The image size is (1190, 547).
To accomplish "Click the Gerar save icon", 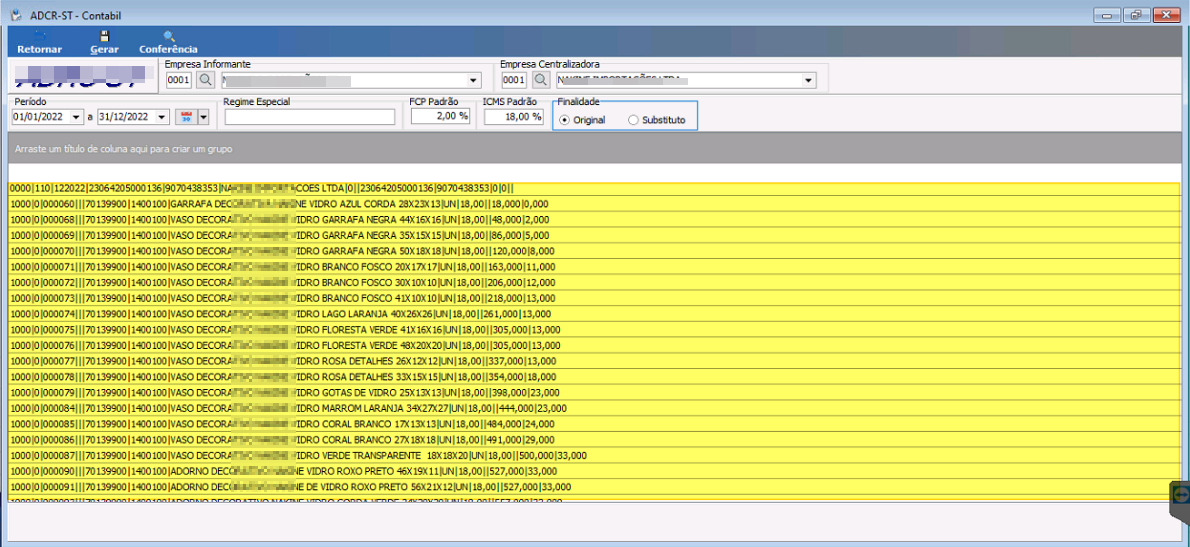I will click(105, 36).
